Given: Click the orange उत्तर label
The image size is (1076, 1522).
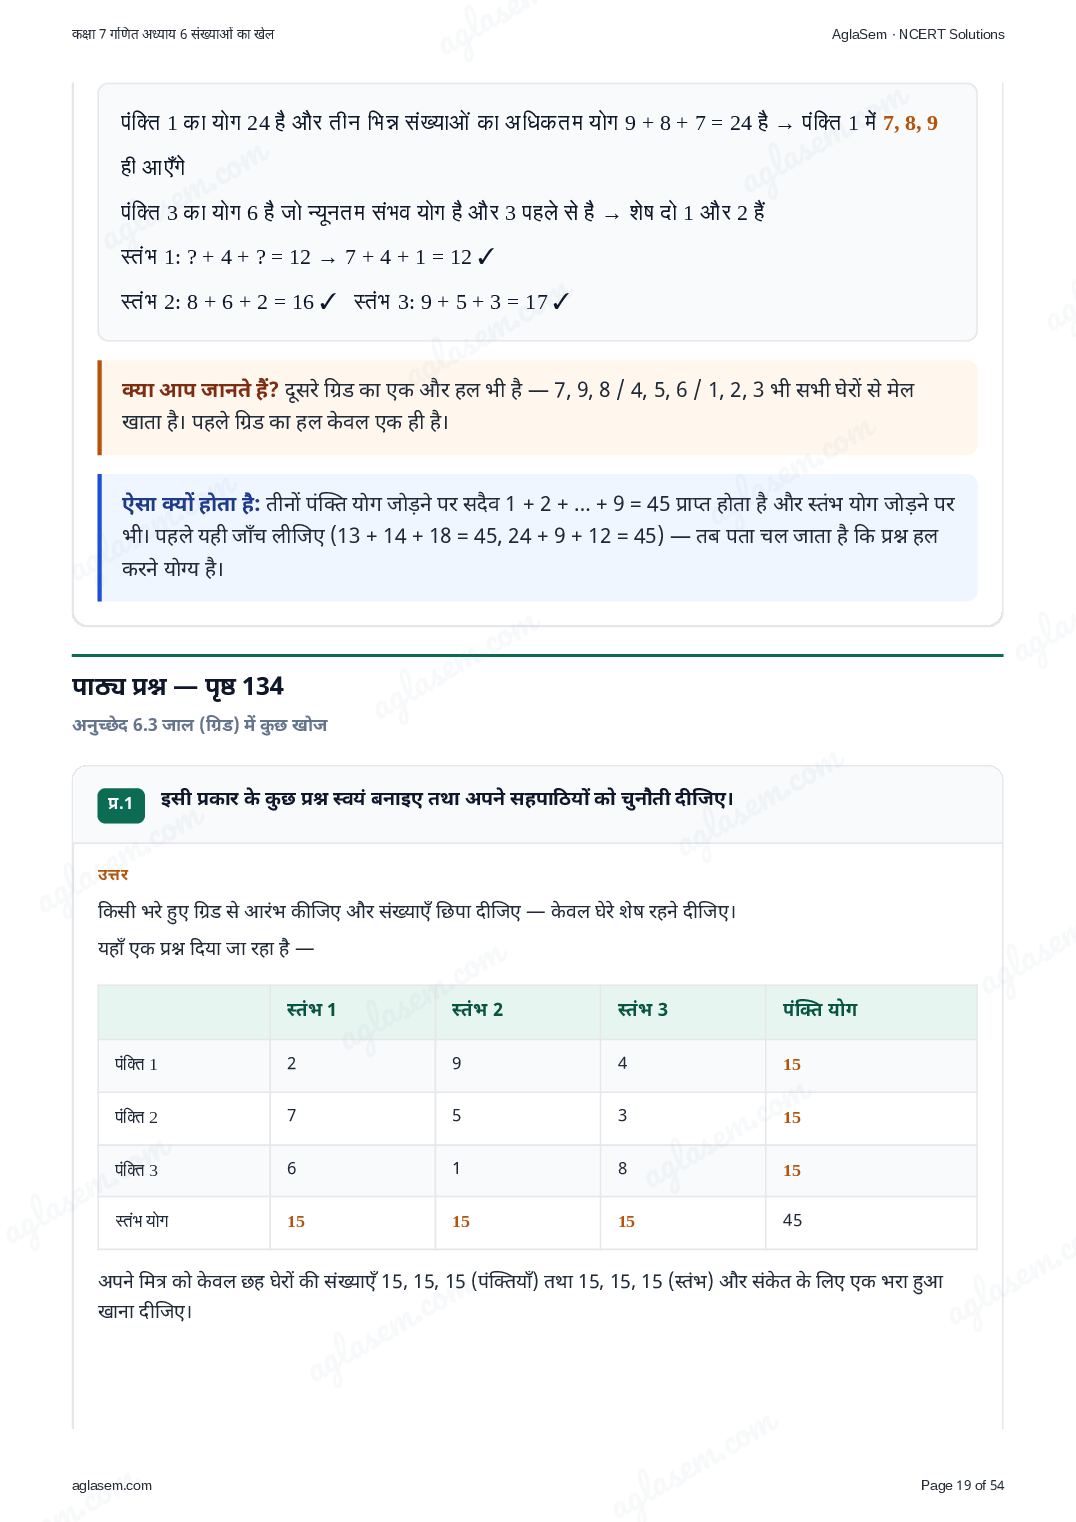Looking at the screenshot, I should pos(113,875).
